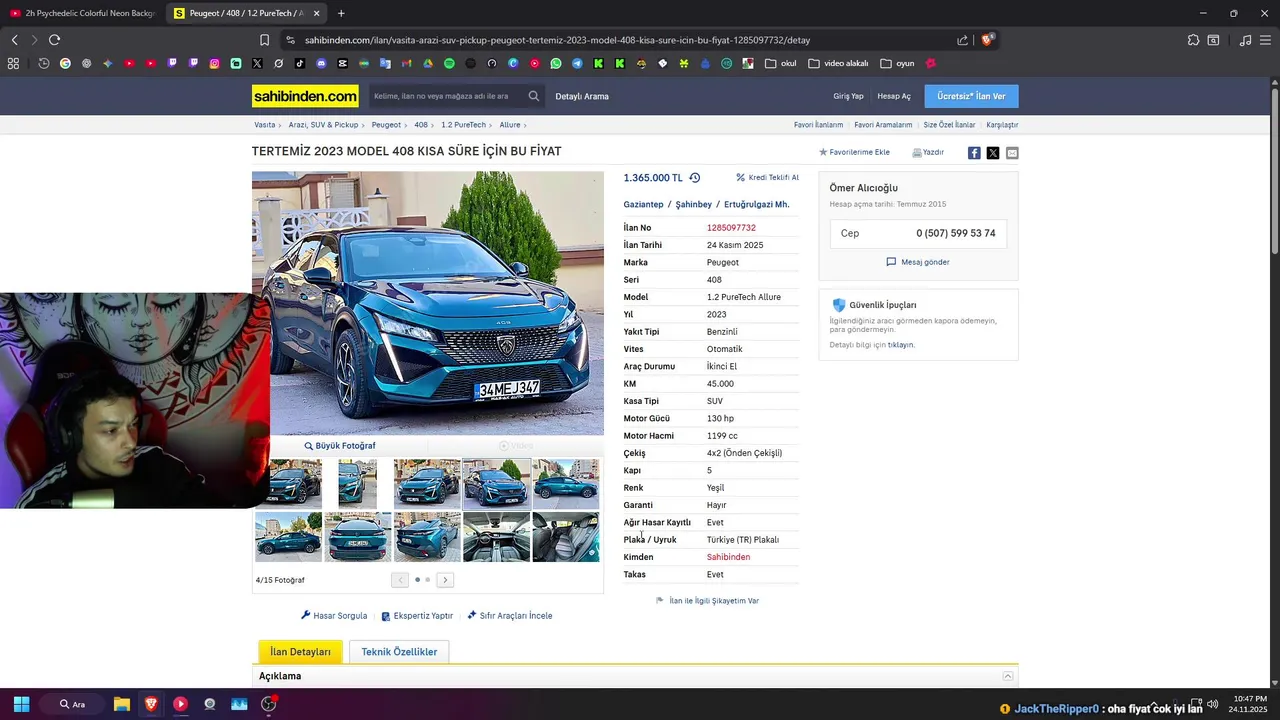Open Windows Start menu
The width and height of the screenshot is (1280, 720).
coord(21,704)
